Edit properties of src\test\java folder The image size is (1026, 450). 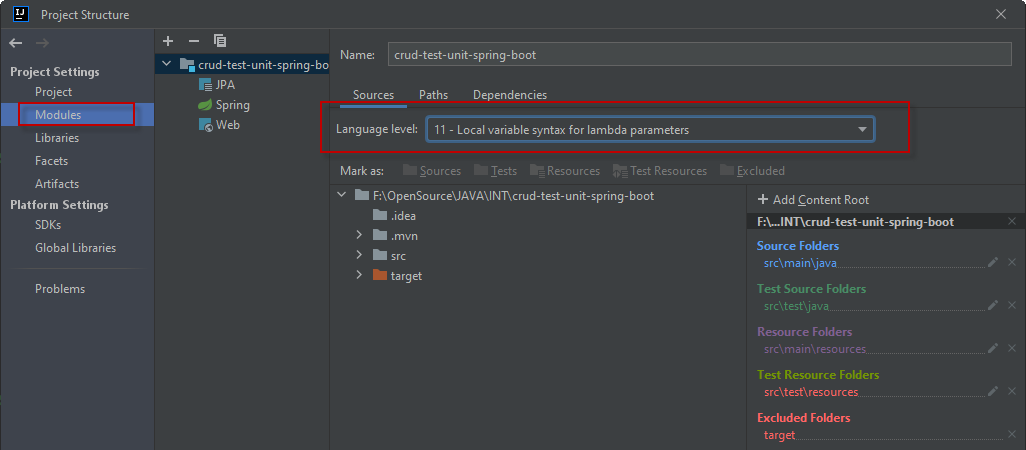(993, 305)
